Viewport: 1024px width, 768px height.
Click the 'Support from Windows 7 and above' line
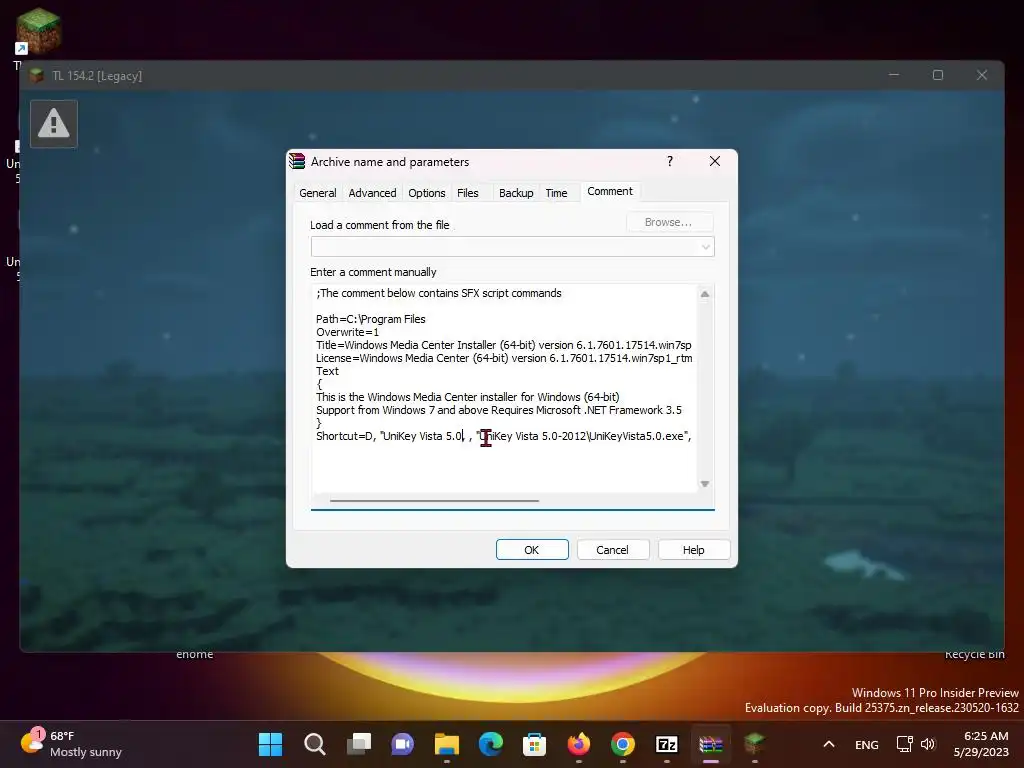[498, 410]
